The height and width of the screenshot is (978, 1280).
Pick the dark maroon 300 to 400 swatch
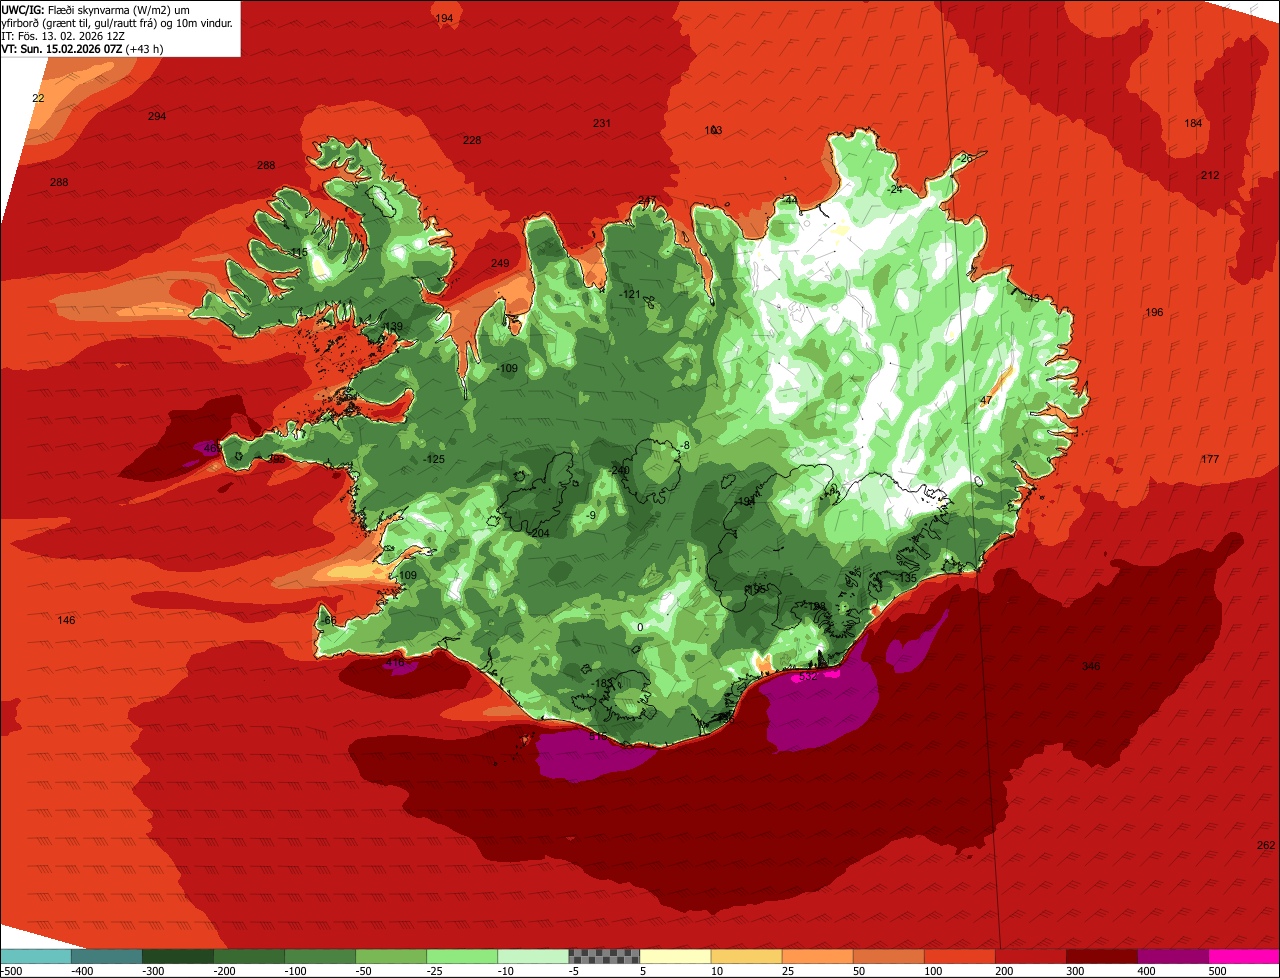[1101, 956]
